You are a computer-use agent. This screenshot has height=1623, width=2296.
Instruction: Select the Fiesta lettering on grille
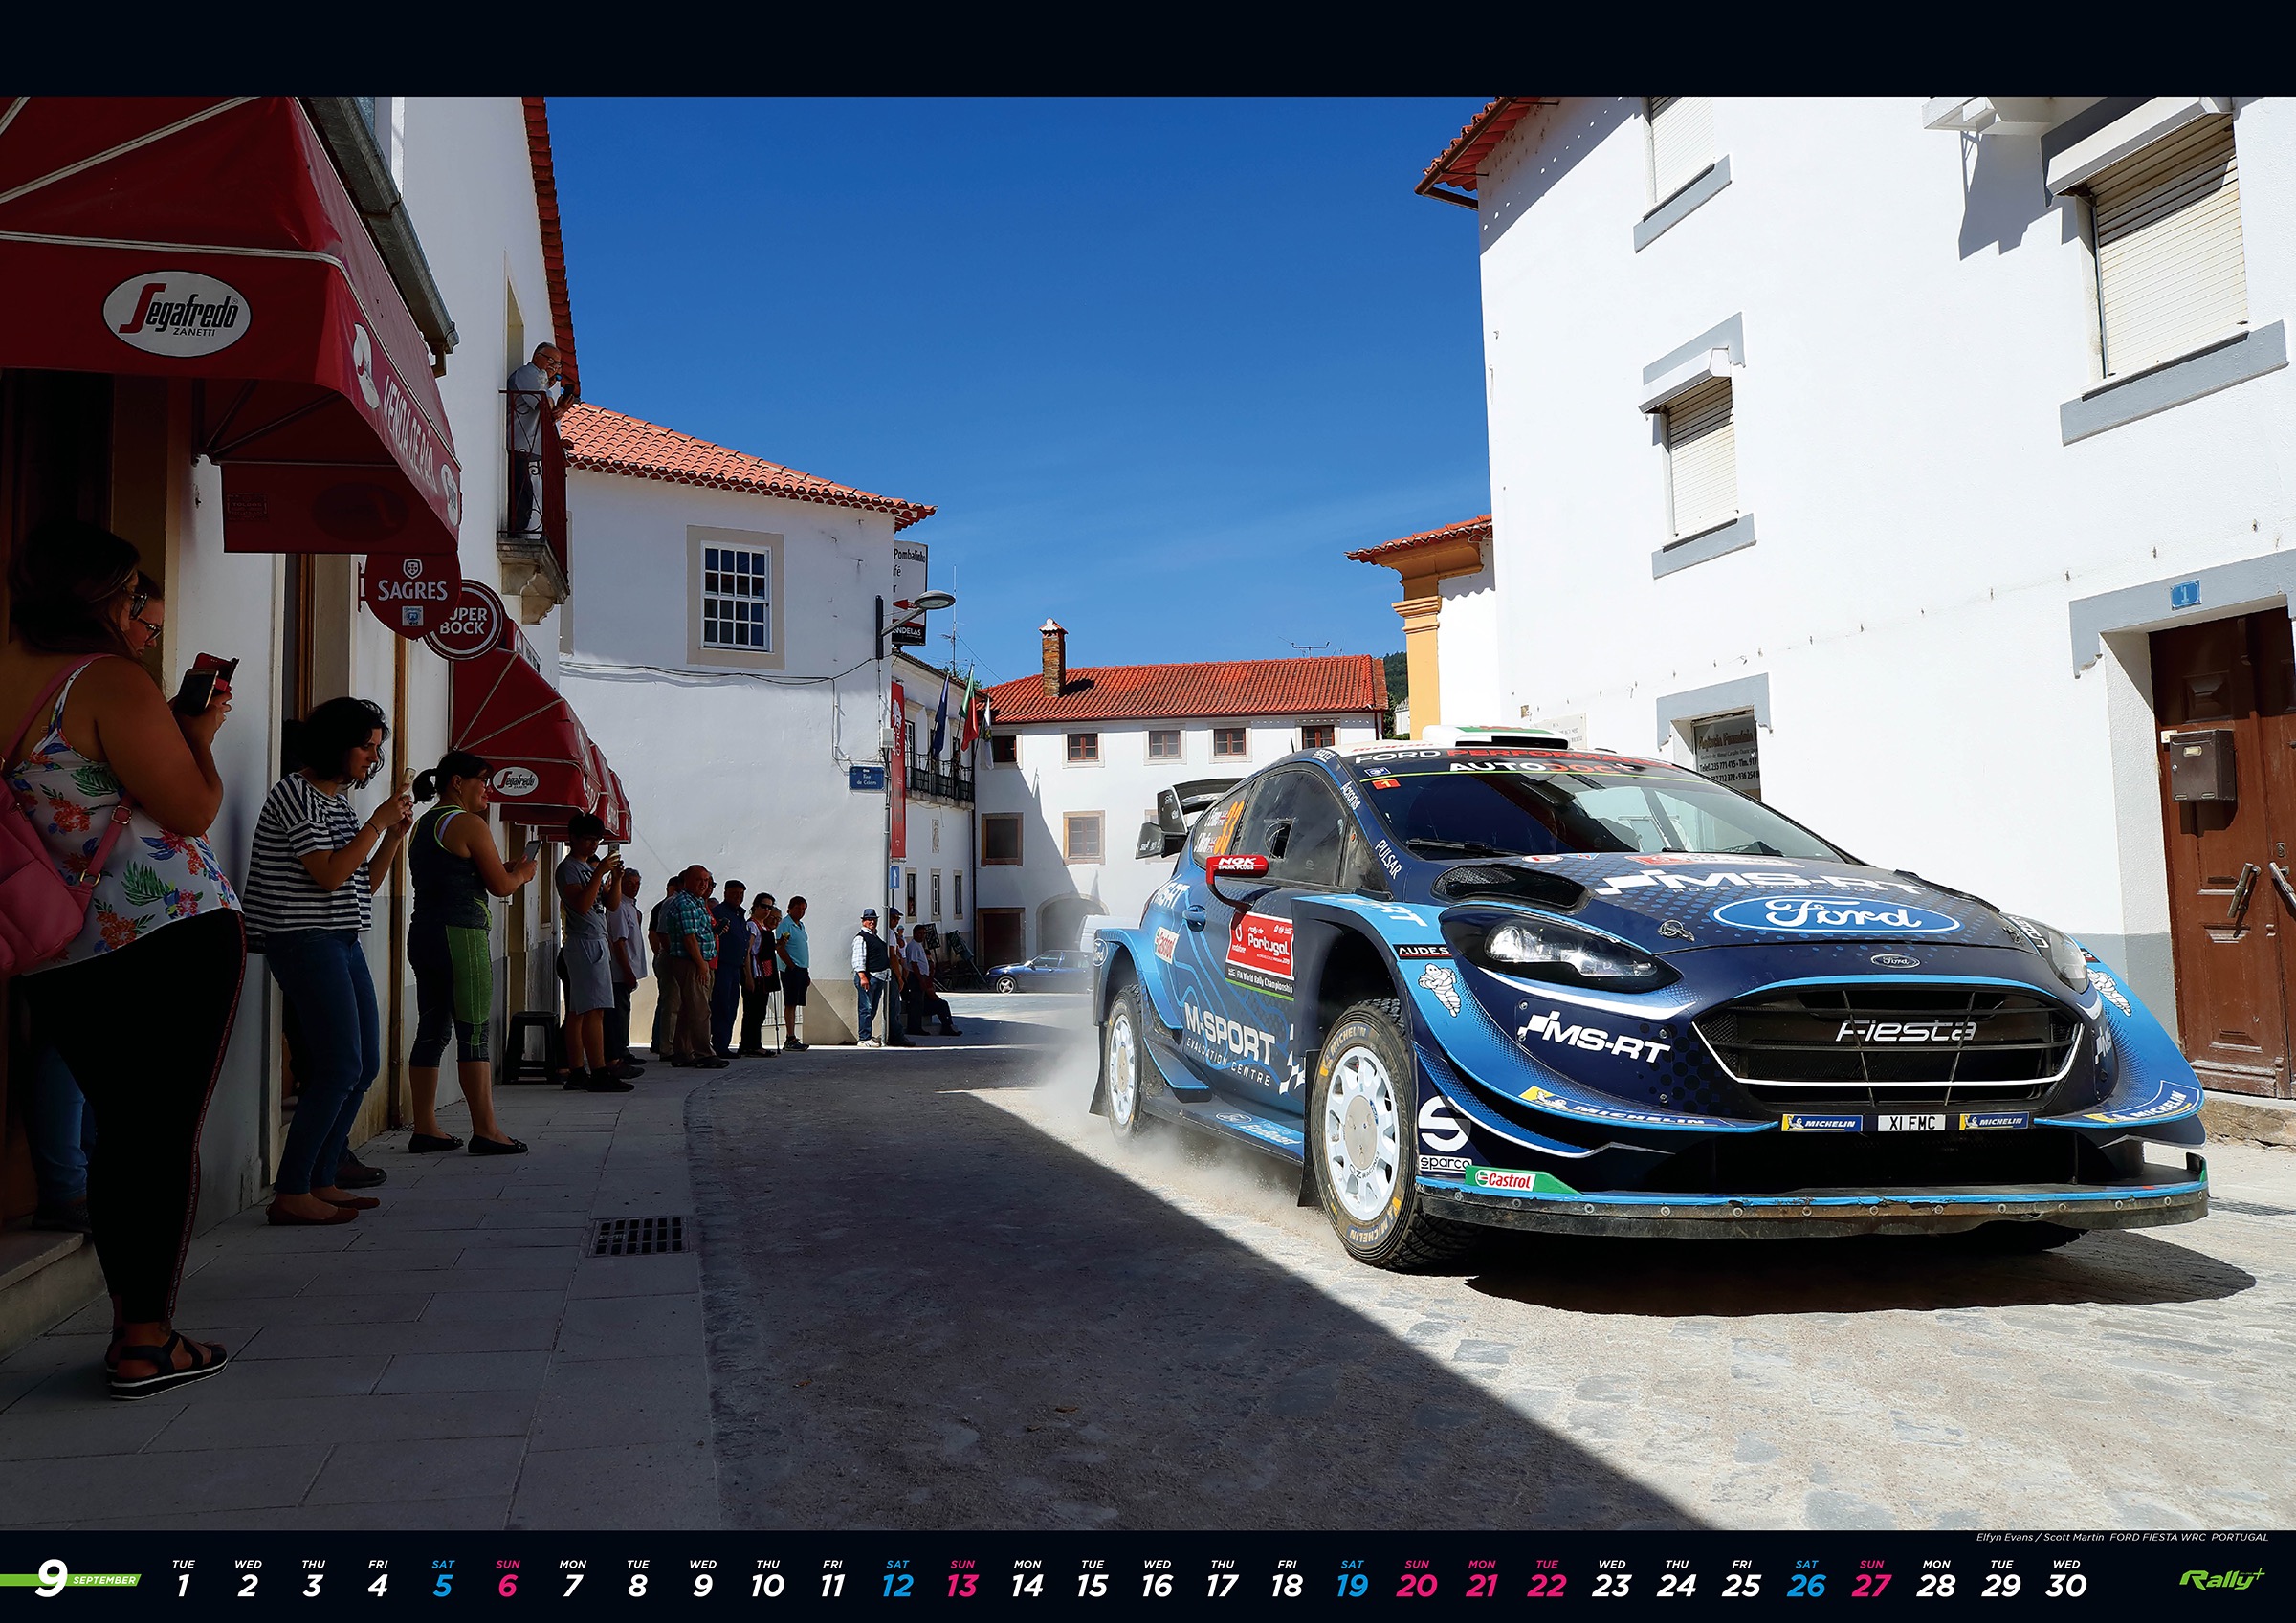point(1906,1031)
